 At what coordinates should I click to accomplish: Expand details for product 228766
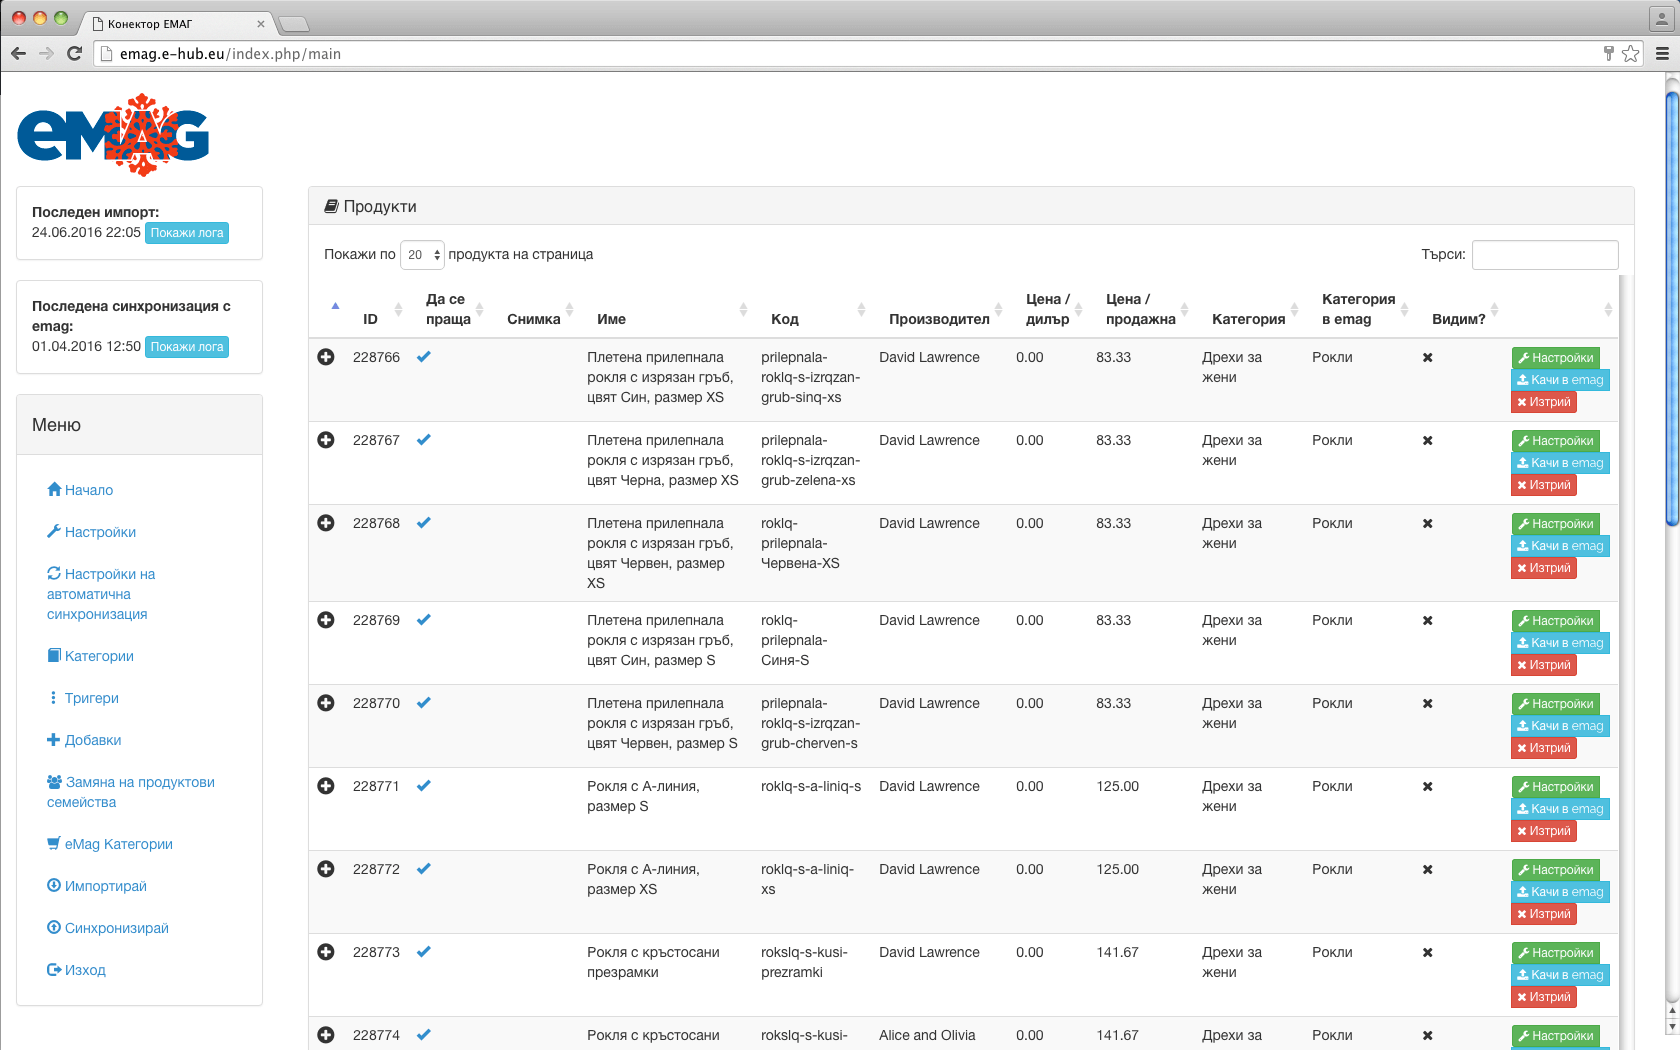click(326, 357)
